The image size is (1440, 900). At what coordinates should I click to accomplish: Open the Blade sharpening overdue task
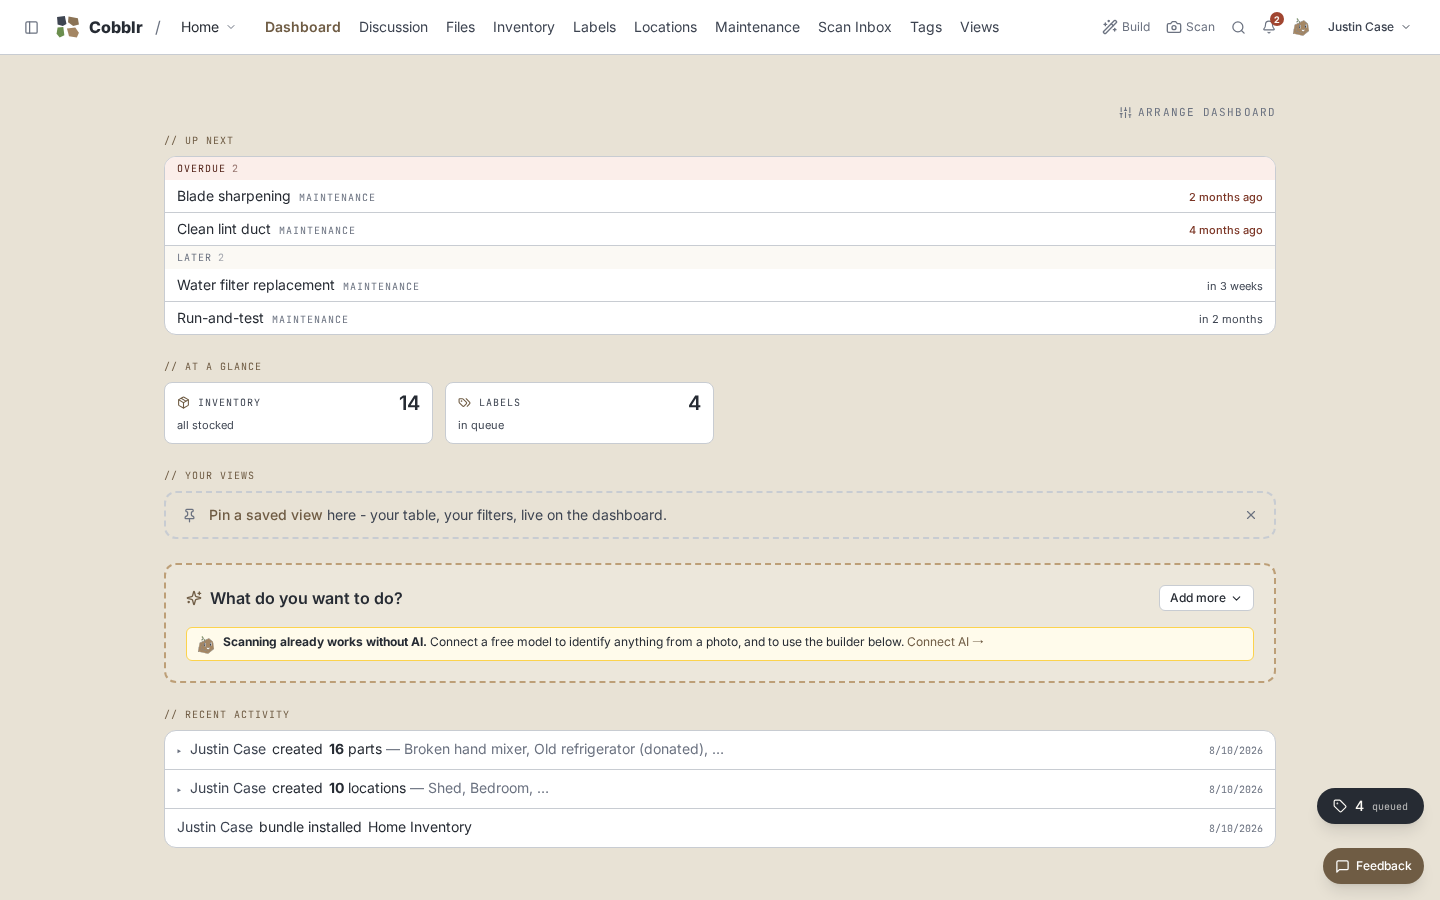coord(720,196)
